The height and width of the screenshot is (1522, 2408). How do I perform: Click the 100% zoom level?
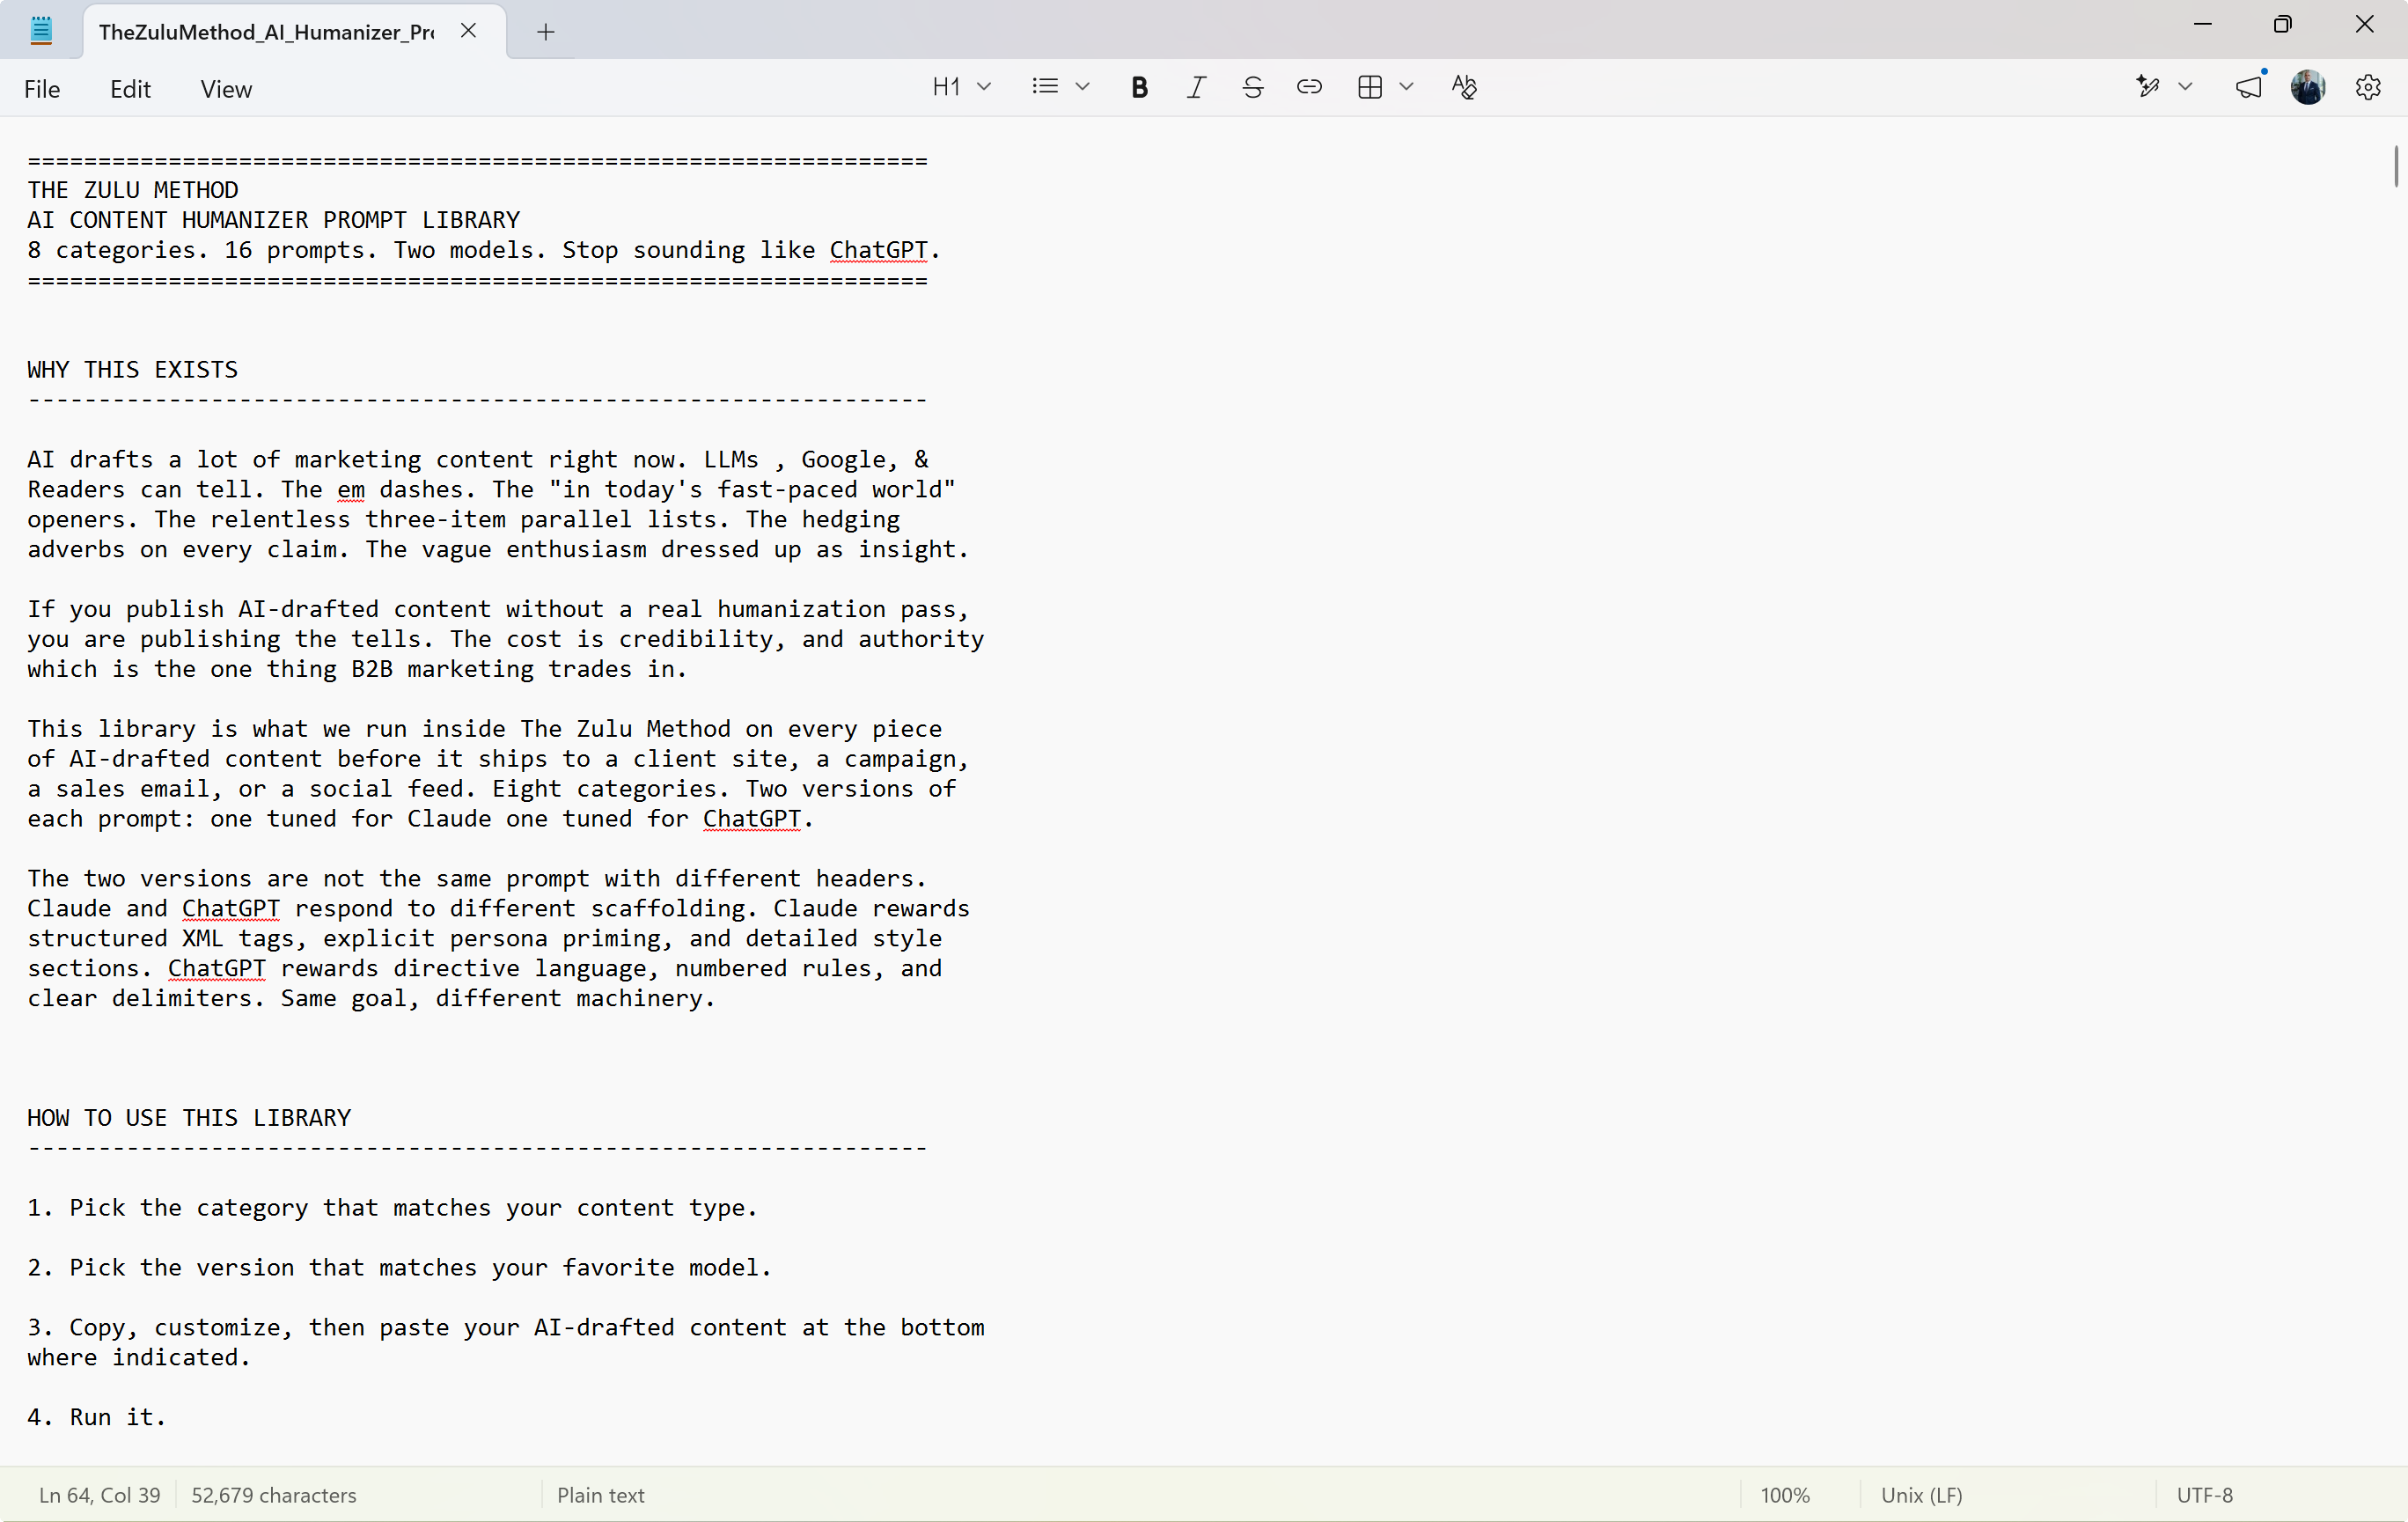click(x=1785, y=1495)
